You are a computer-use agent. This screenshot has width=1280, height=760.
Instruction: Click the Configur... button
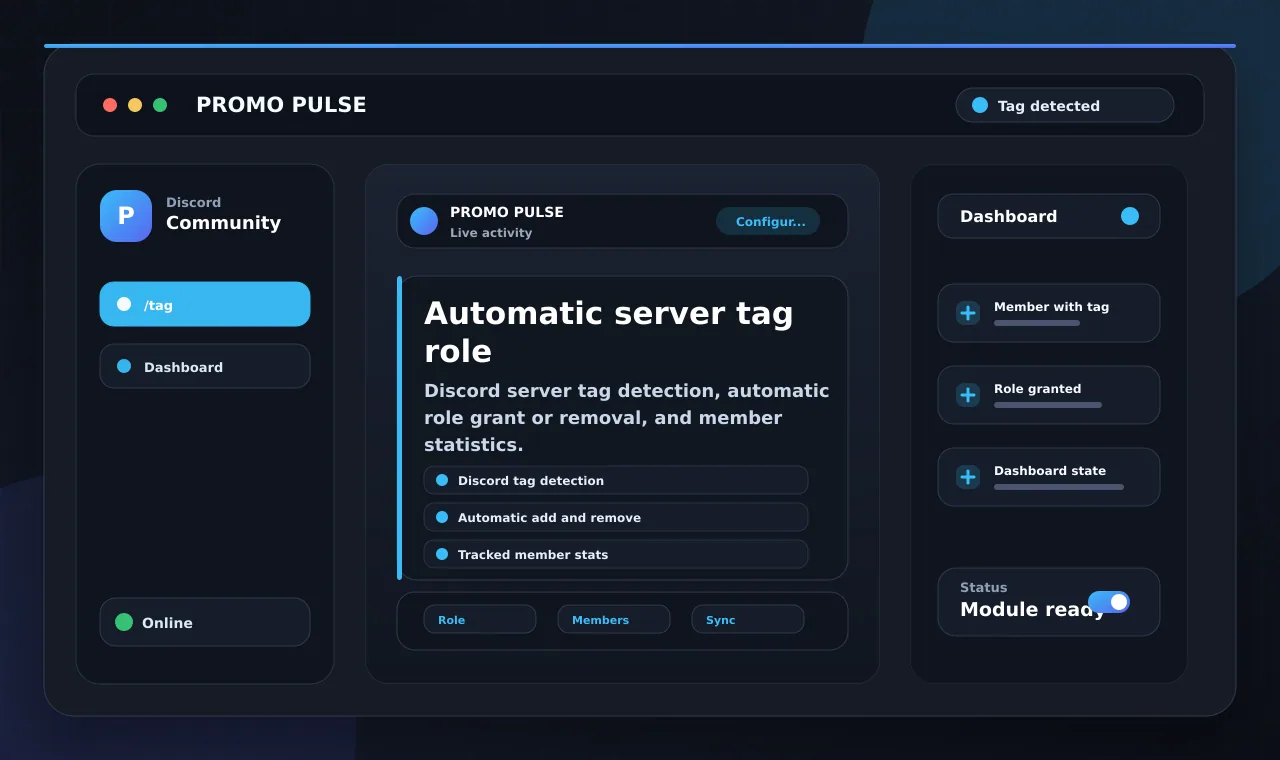[x=768, y=221]
